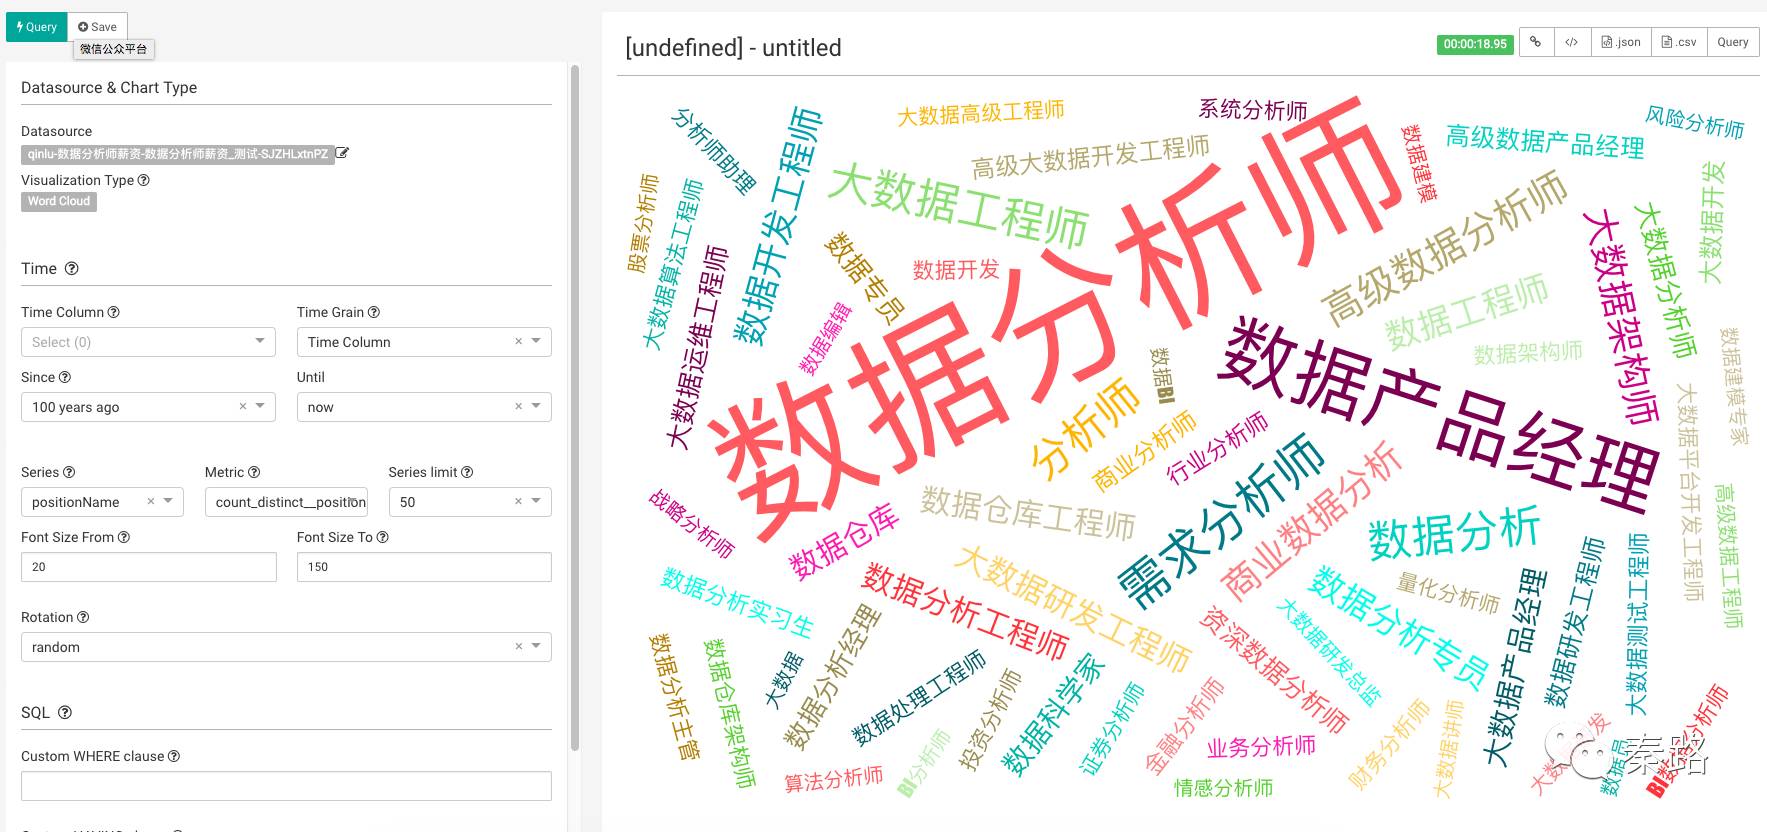Clear the Time Grain selection

(518, 342)
